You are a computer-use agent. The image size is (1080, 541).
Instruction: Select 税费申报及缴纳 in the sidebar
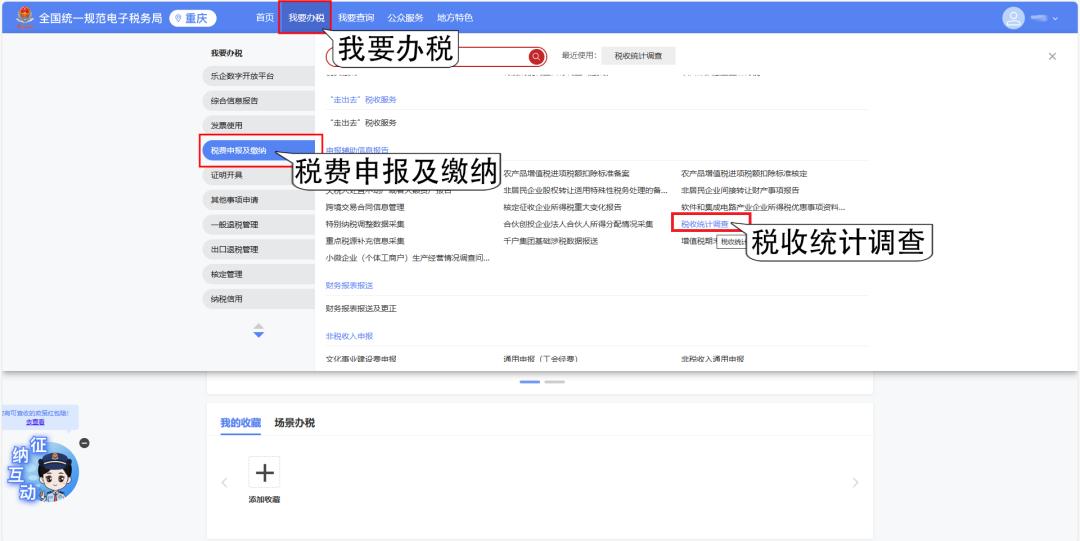239,150
